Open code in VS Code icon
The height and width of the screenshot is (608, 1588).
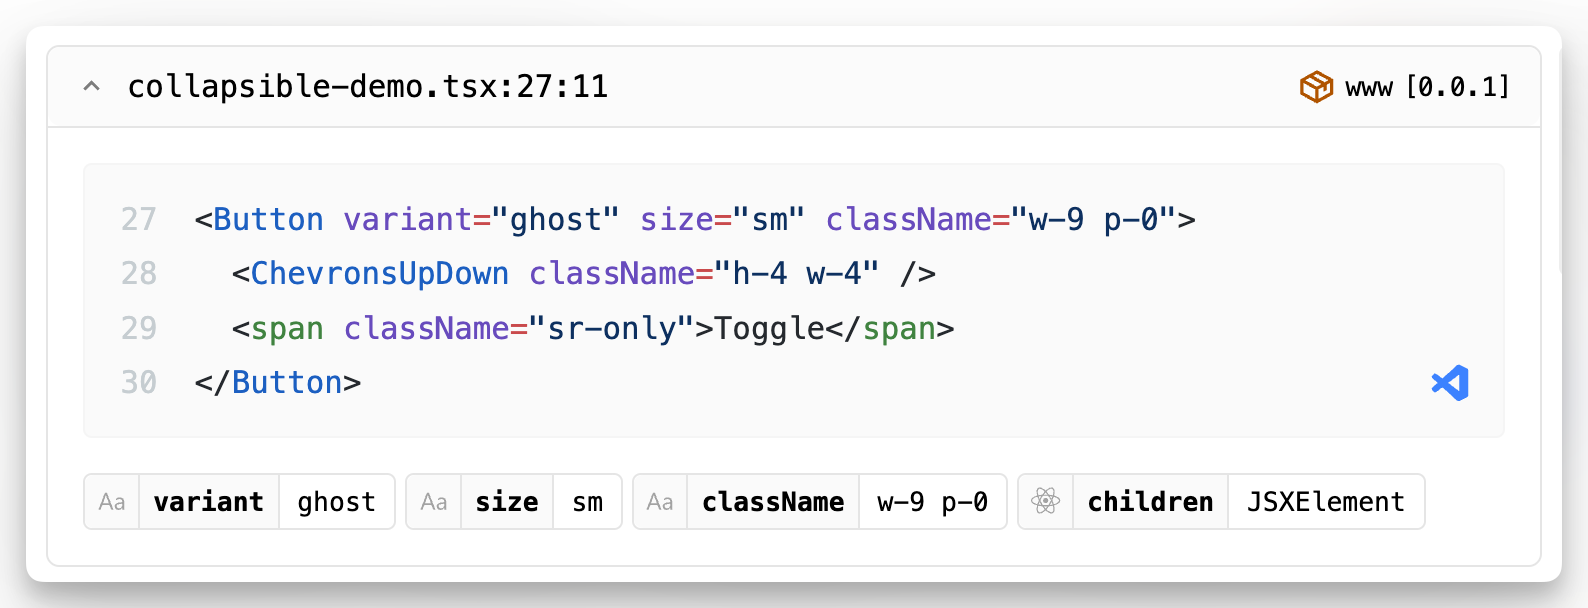pos(1450,383)
